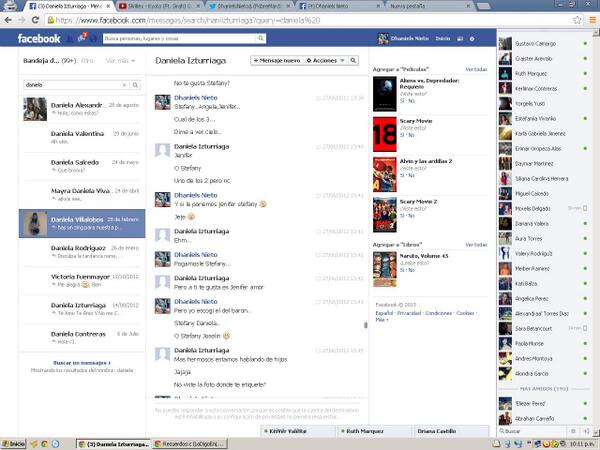Switch to the Dhaniels Nieto Facebook tab
Viewport: 600px width, 450px height.
point(340,6)
